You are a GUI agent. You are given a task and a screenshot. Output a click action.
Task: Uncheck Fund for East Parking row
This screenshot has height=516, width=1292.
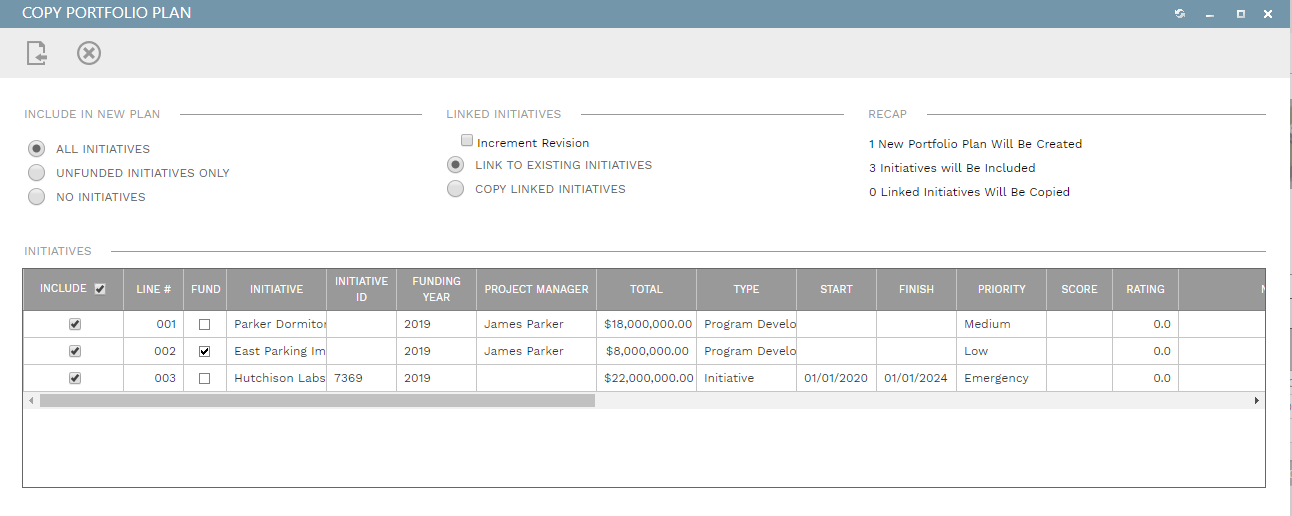205,351
